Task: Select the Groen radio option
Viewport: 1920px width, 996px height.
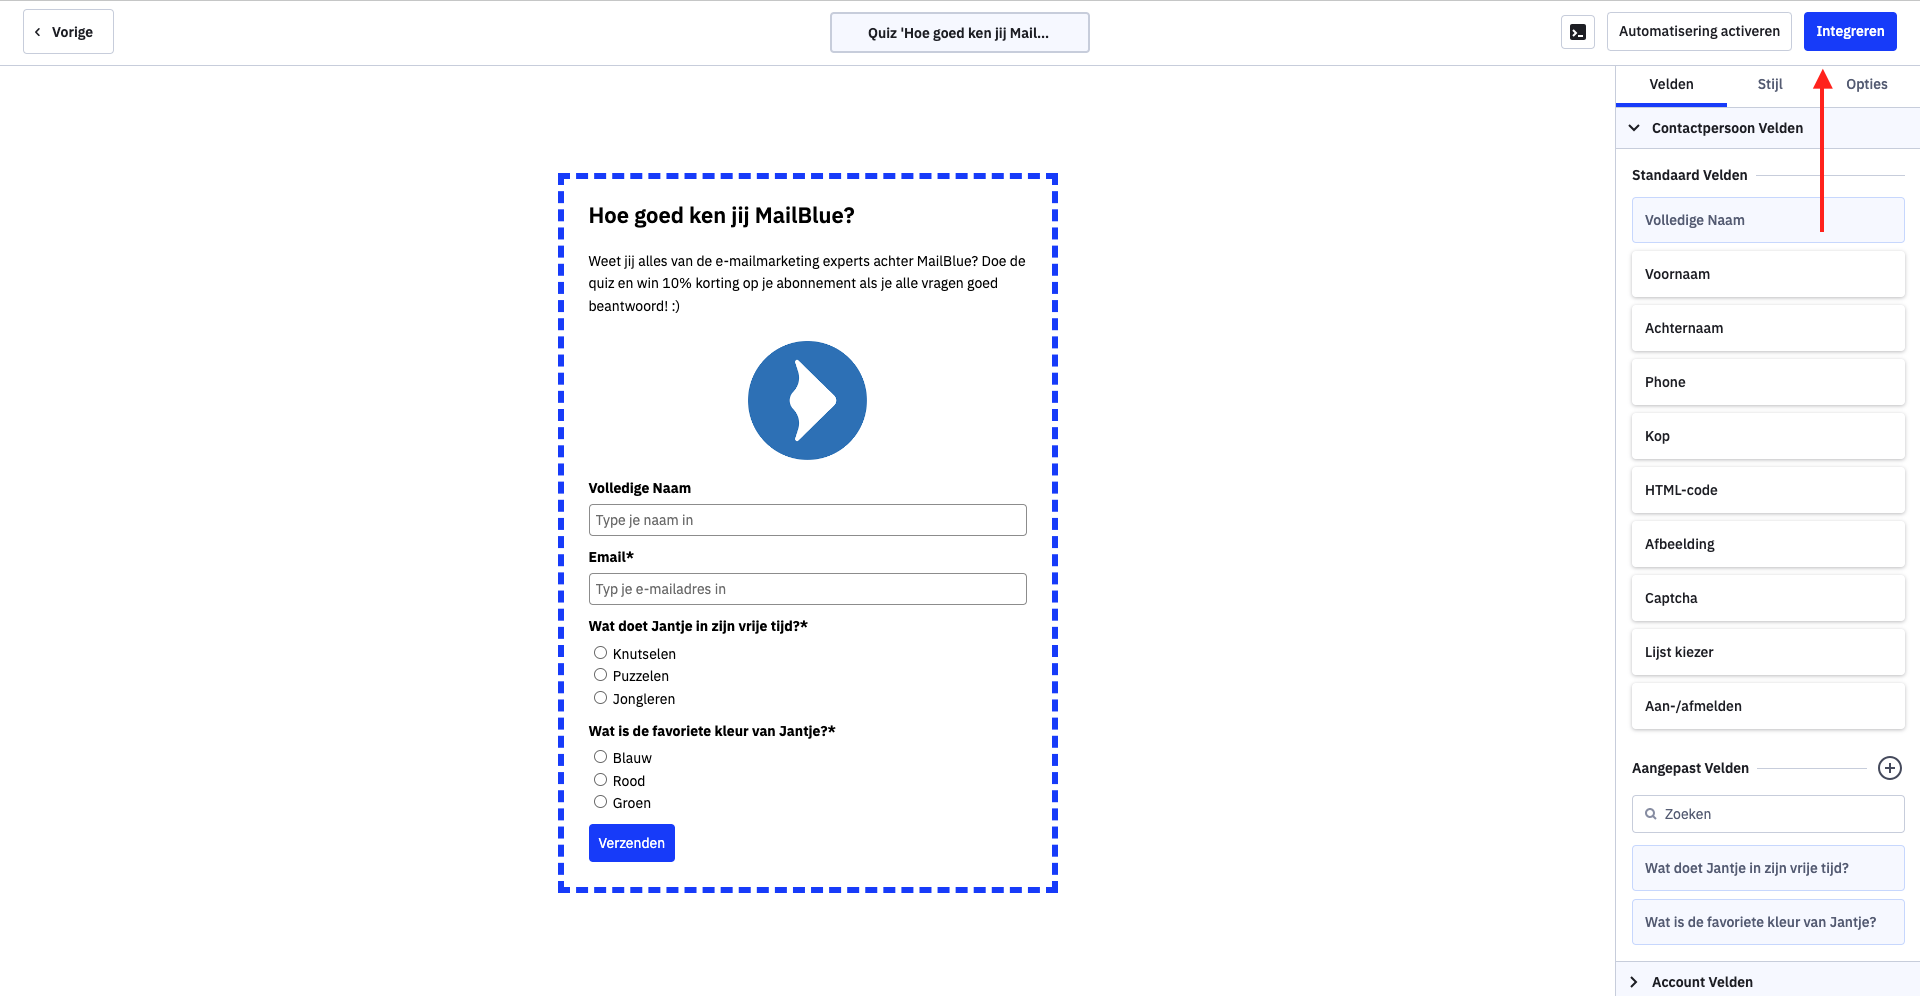Action: (600, 802)
